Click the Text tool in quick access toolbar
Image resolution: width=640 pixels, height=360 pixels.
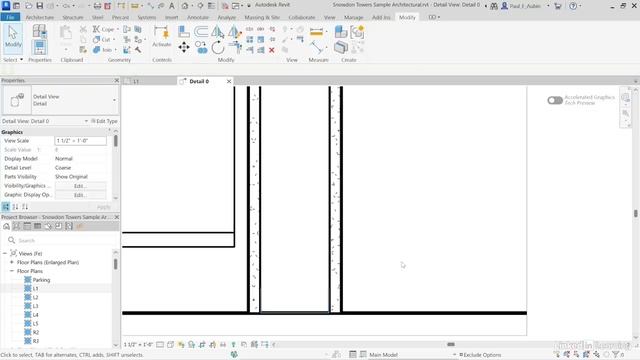(x=171, y=6)
